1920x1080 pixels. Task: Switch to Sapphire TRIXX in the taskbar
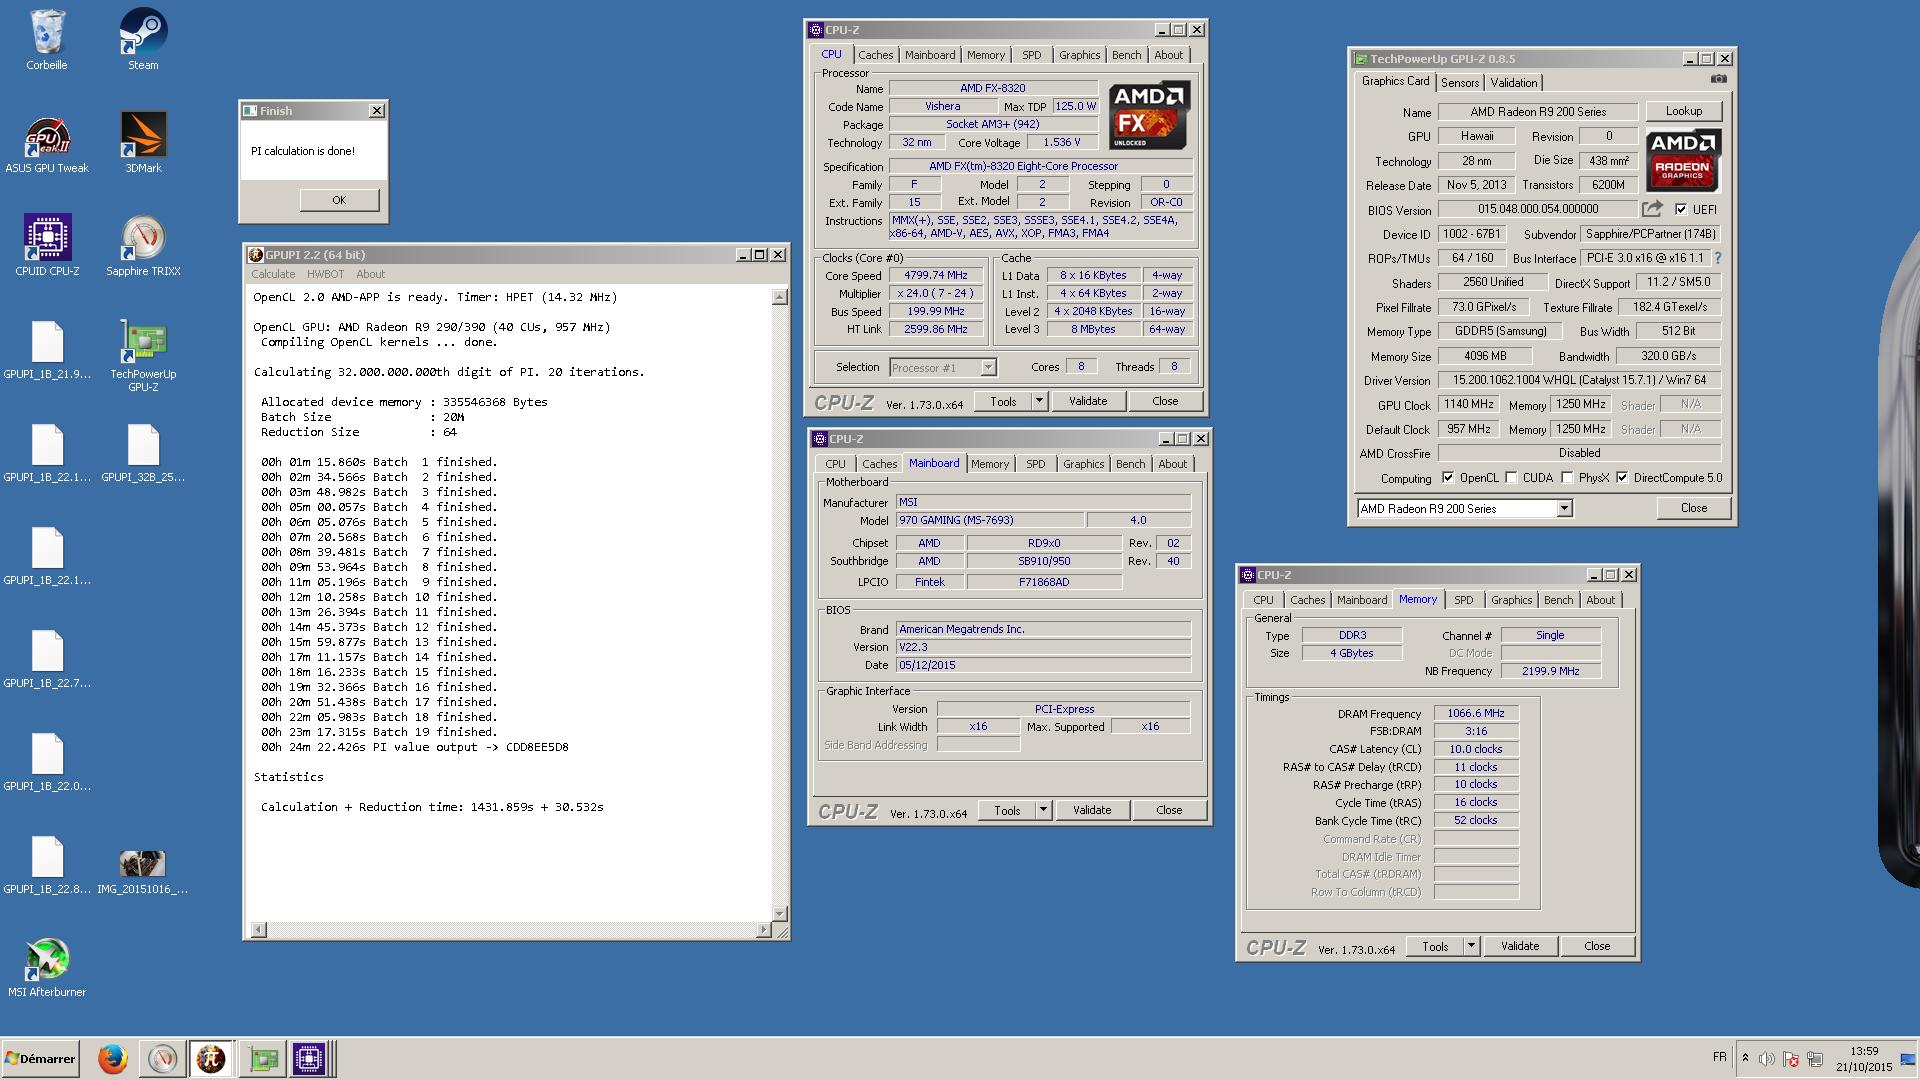pos(162,1058)
